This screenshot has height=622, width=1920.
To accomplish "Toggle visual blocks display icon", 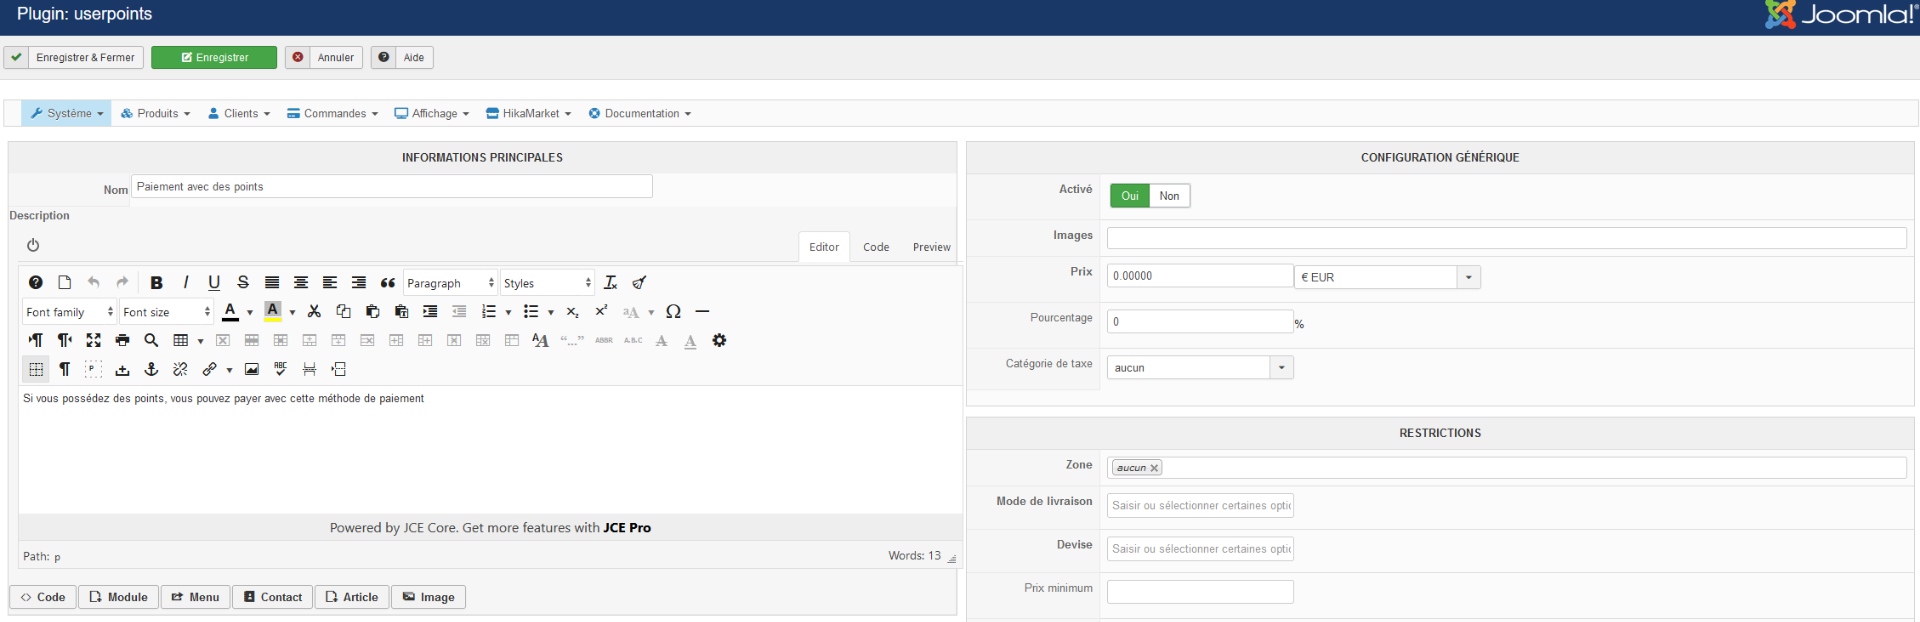I will point(94,370).
